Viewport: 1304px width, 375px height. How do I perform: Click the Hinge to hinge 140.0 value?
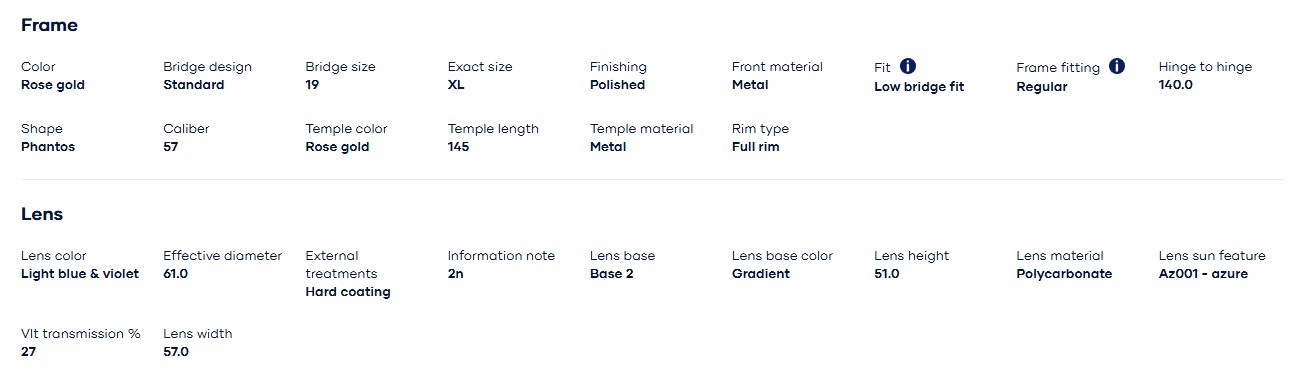pos(1176,85)
